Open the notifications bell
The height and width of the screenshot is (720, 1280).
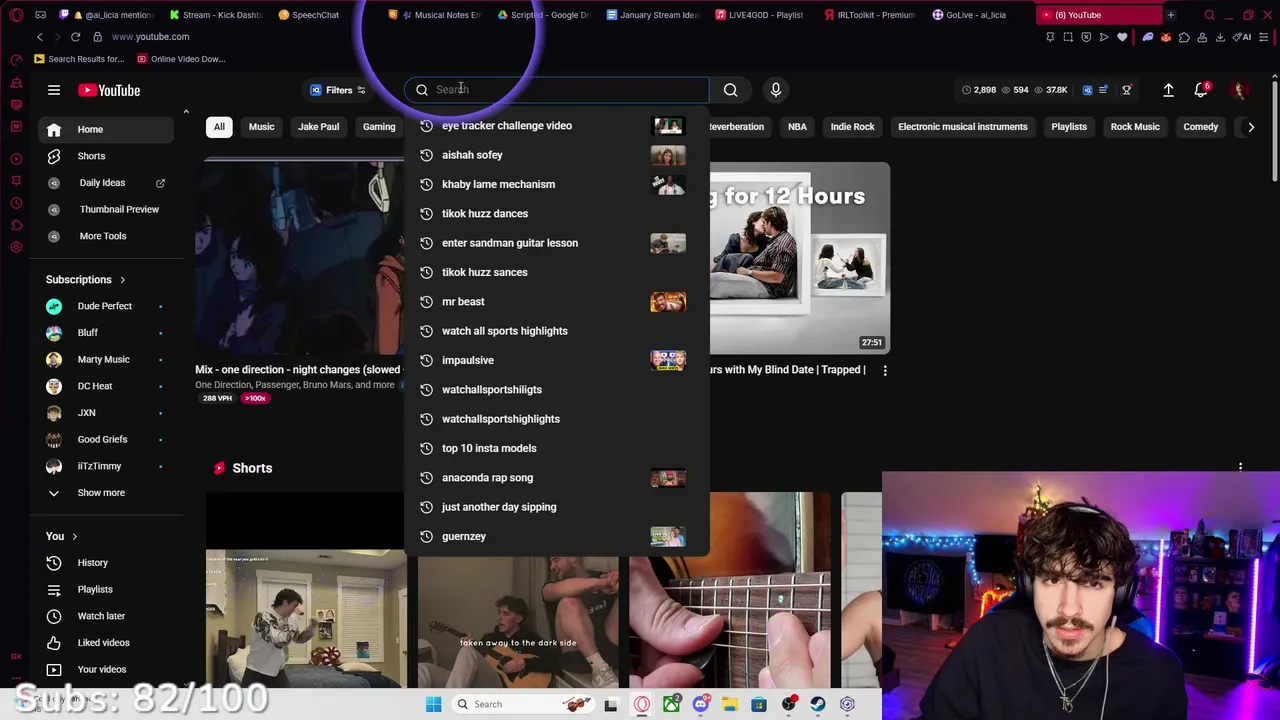pos(1201,90)
